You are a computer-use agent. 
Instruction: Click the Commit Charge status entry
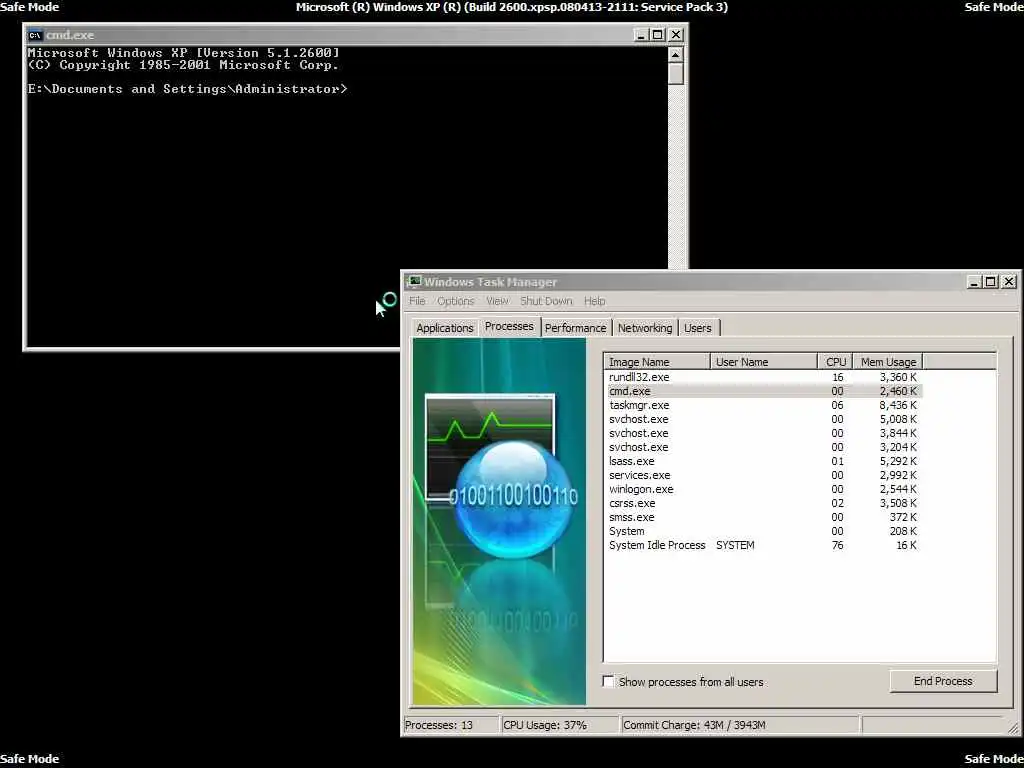coord(740,725)
